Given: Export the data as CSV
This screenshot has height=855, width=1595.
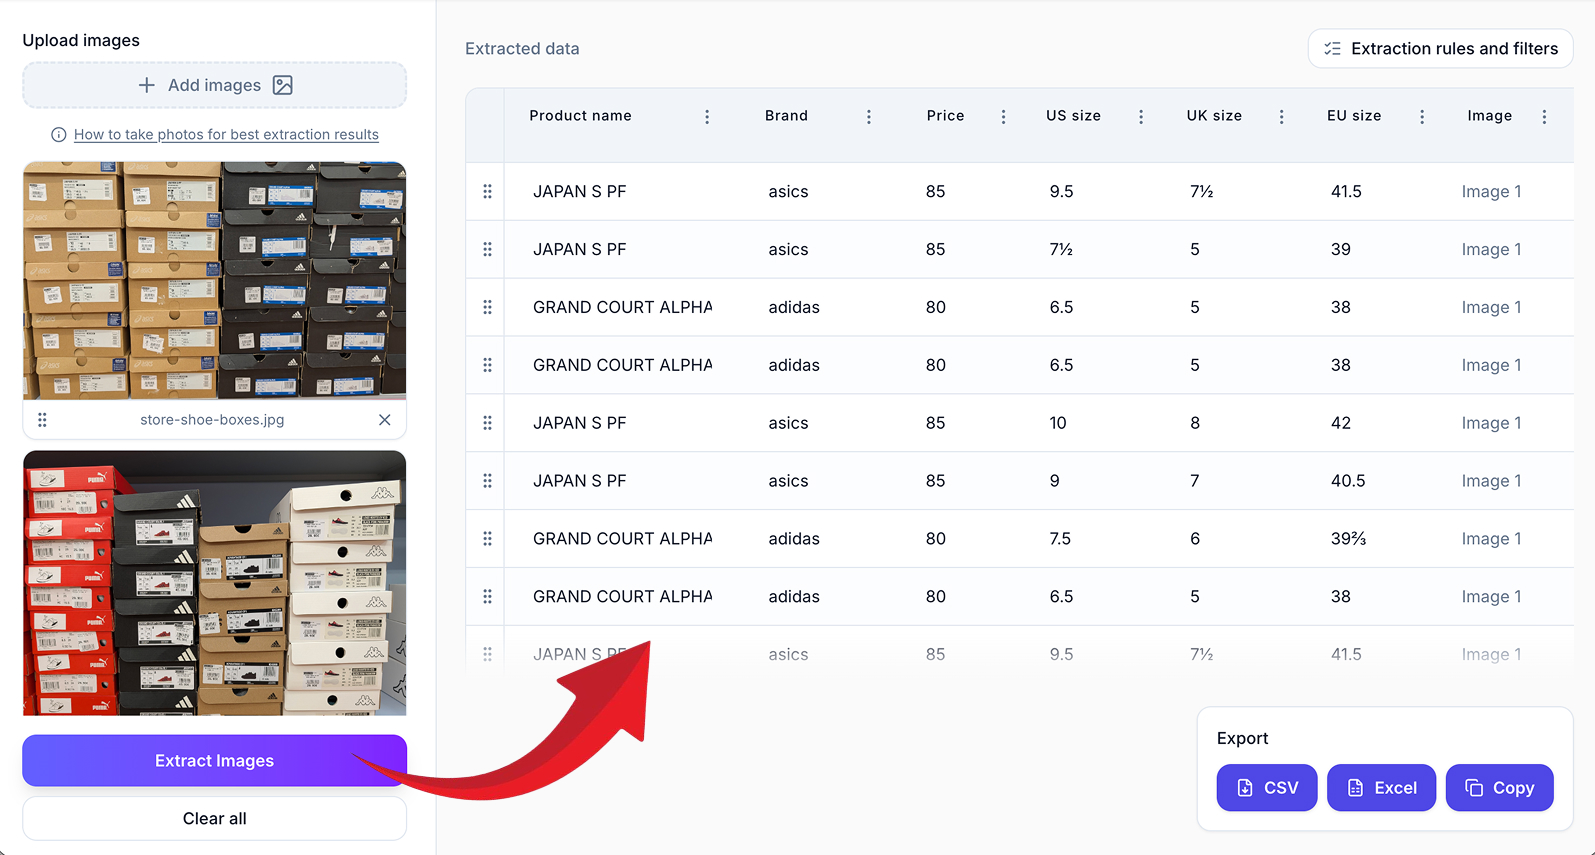Looking at the screenshot, I should point(1267,788).
